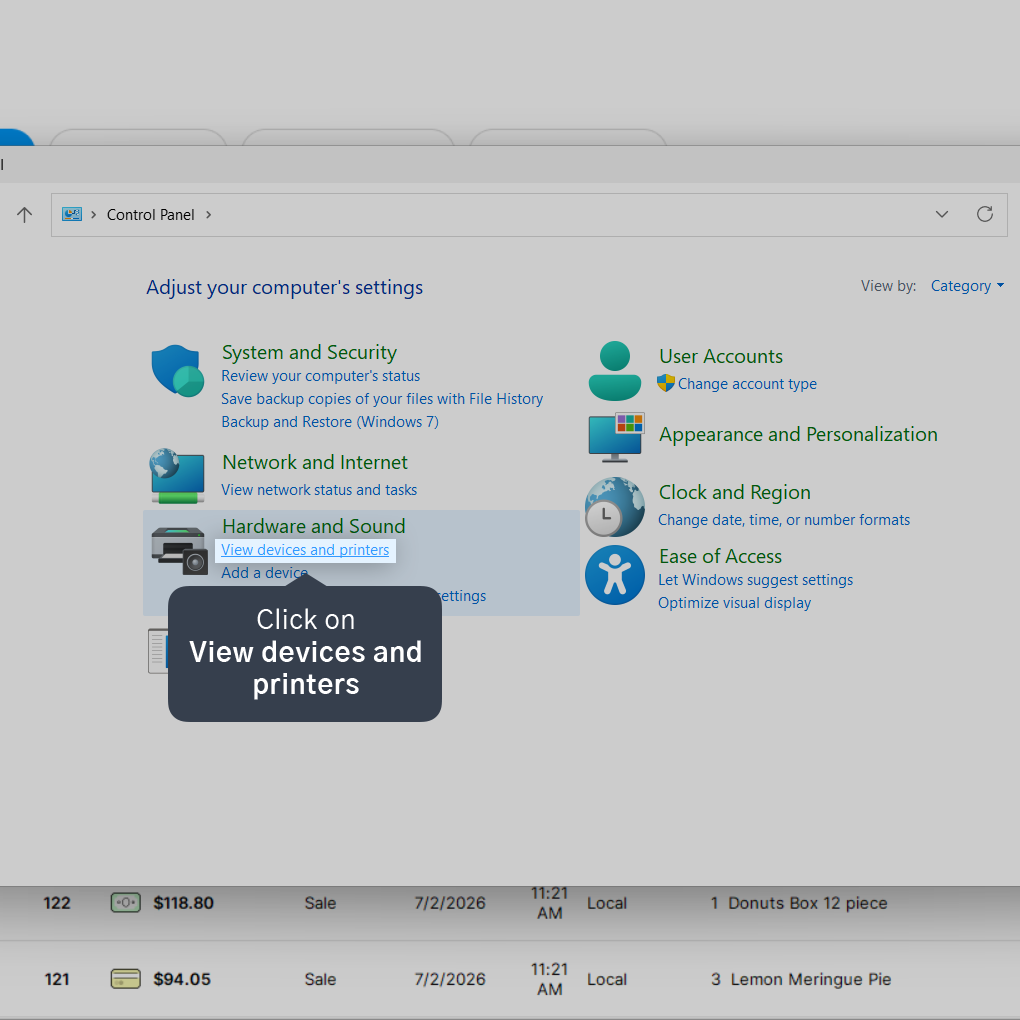The height and width of the screenshot is (1020, 1020).
Task: Open Review your computer's status
Action: point(320,376)
